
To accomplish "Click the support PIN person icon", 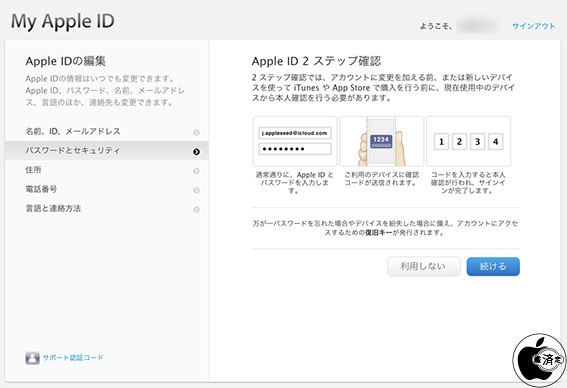I will click(32, 358).
